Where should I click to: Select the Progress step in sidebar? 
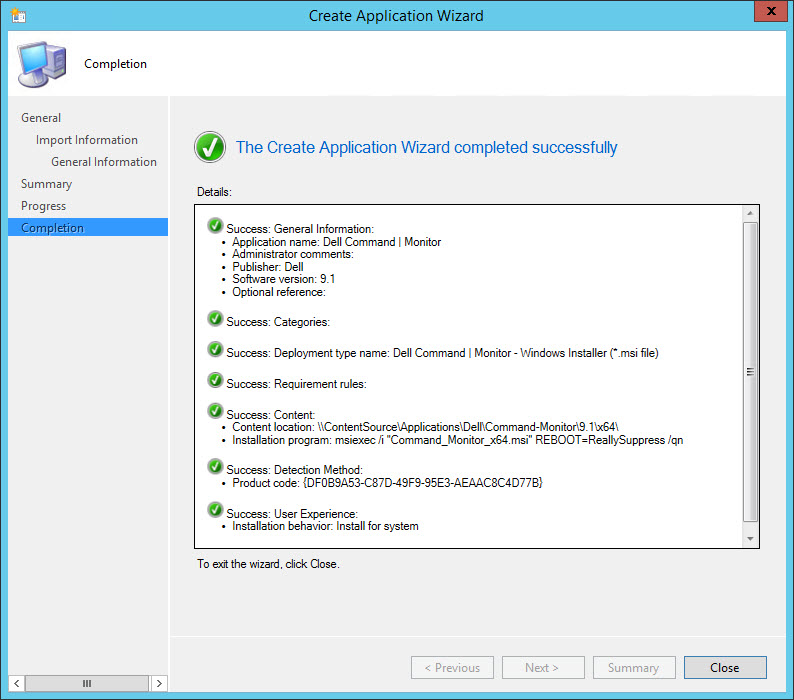(44, 206)
